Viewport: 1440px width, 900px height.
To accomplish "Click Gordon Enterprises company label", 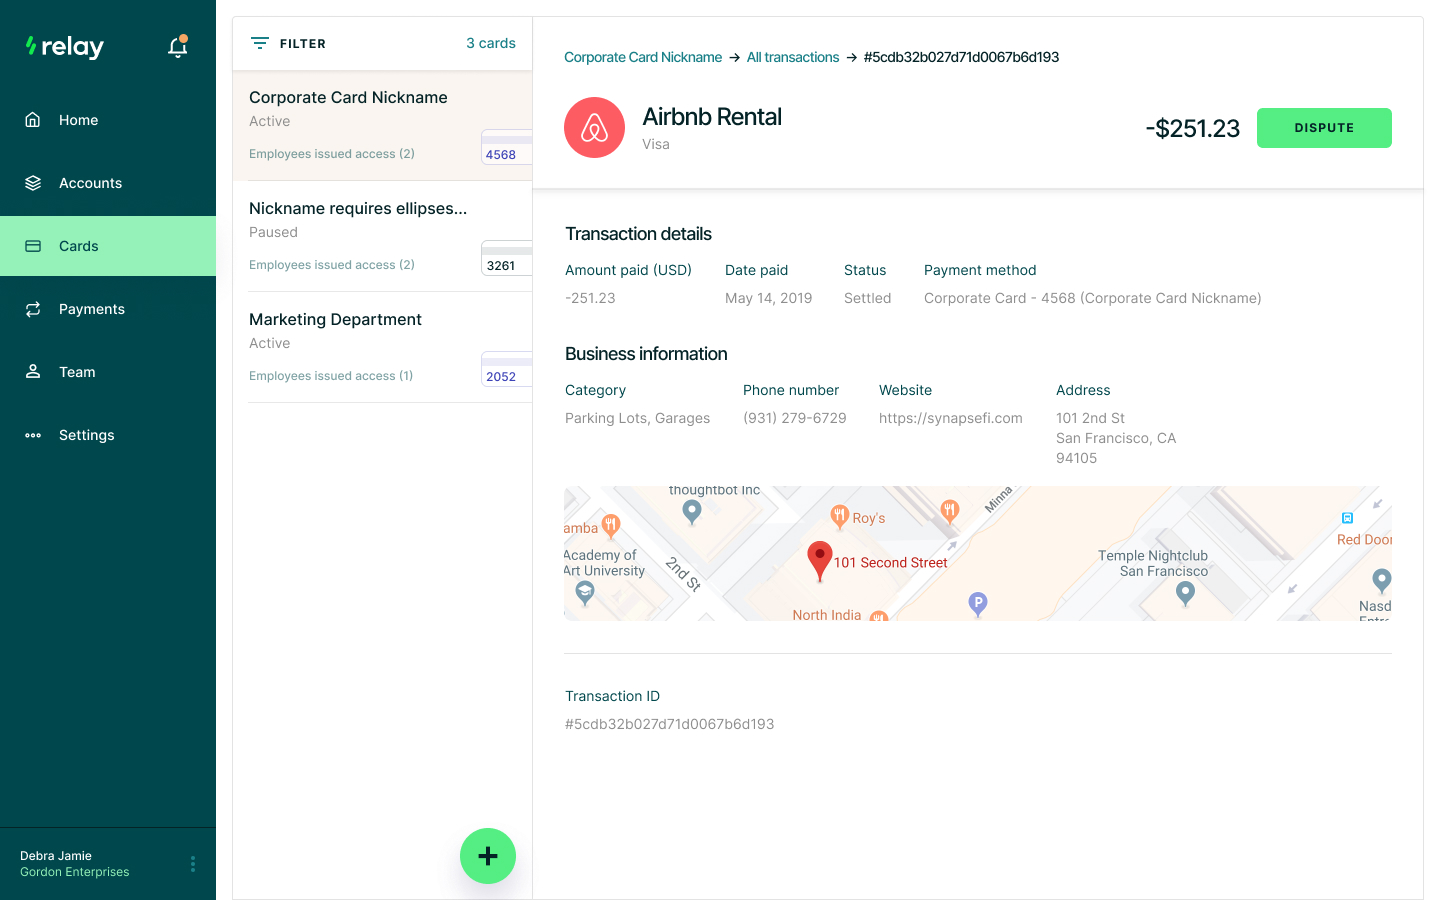I will pos(75,872).
